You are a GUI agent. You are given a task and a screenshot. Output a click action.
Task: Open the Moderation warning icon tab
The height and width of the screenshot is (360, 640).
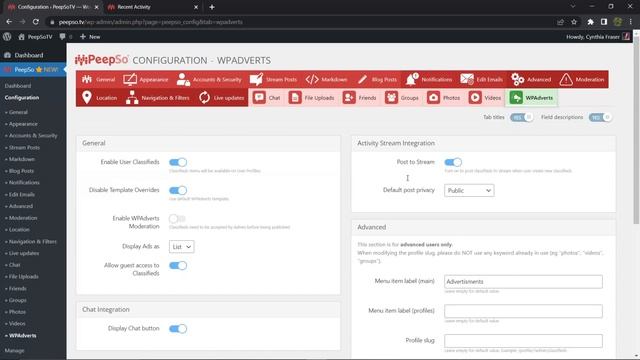pyautogui.click(x=566, y=79)
